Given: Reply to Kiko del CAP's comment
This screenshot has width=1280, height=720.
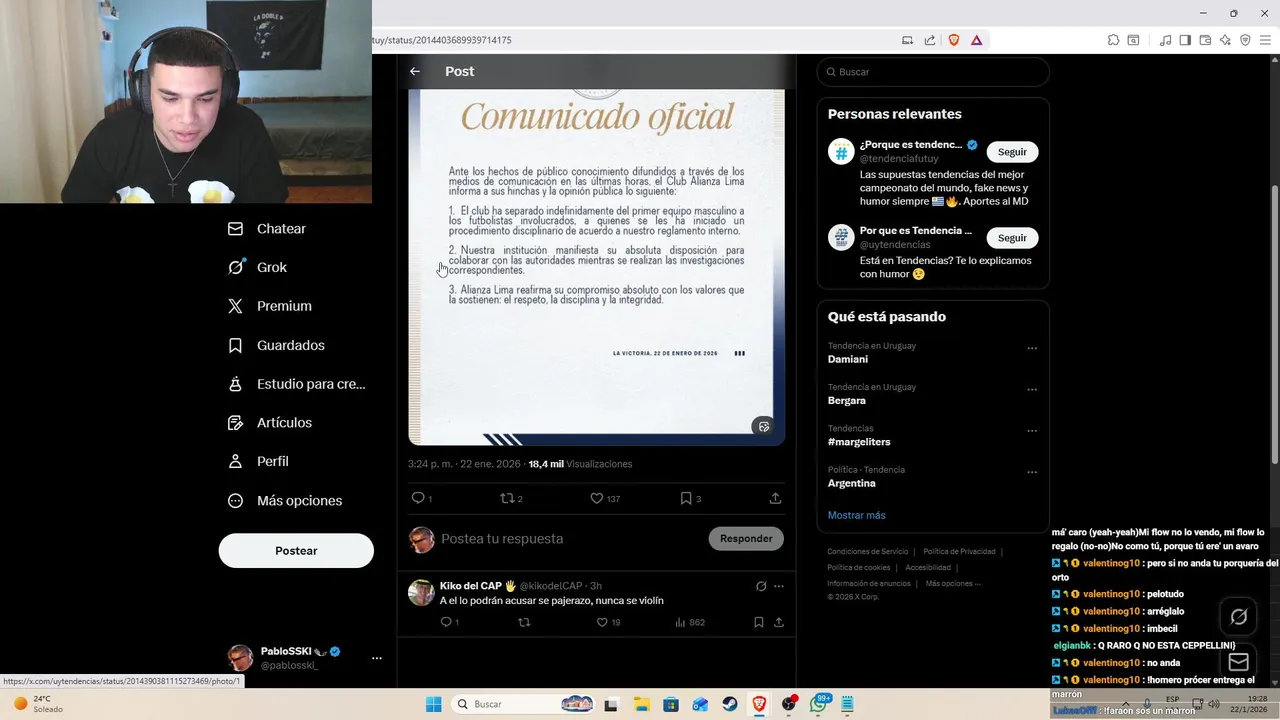Looking at the screenshot, I should coord(446,622).
